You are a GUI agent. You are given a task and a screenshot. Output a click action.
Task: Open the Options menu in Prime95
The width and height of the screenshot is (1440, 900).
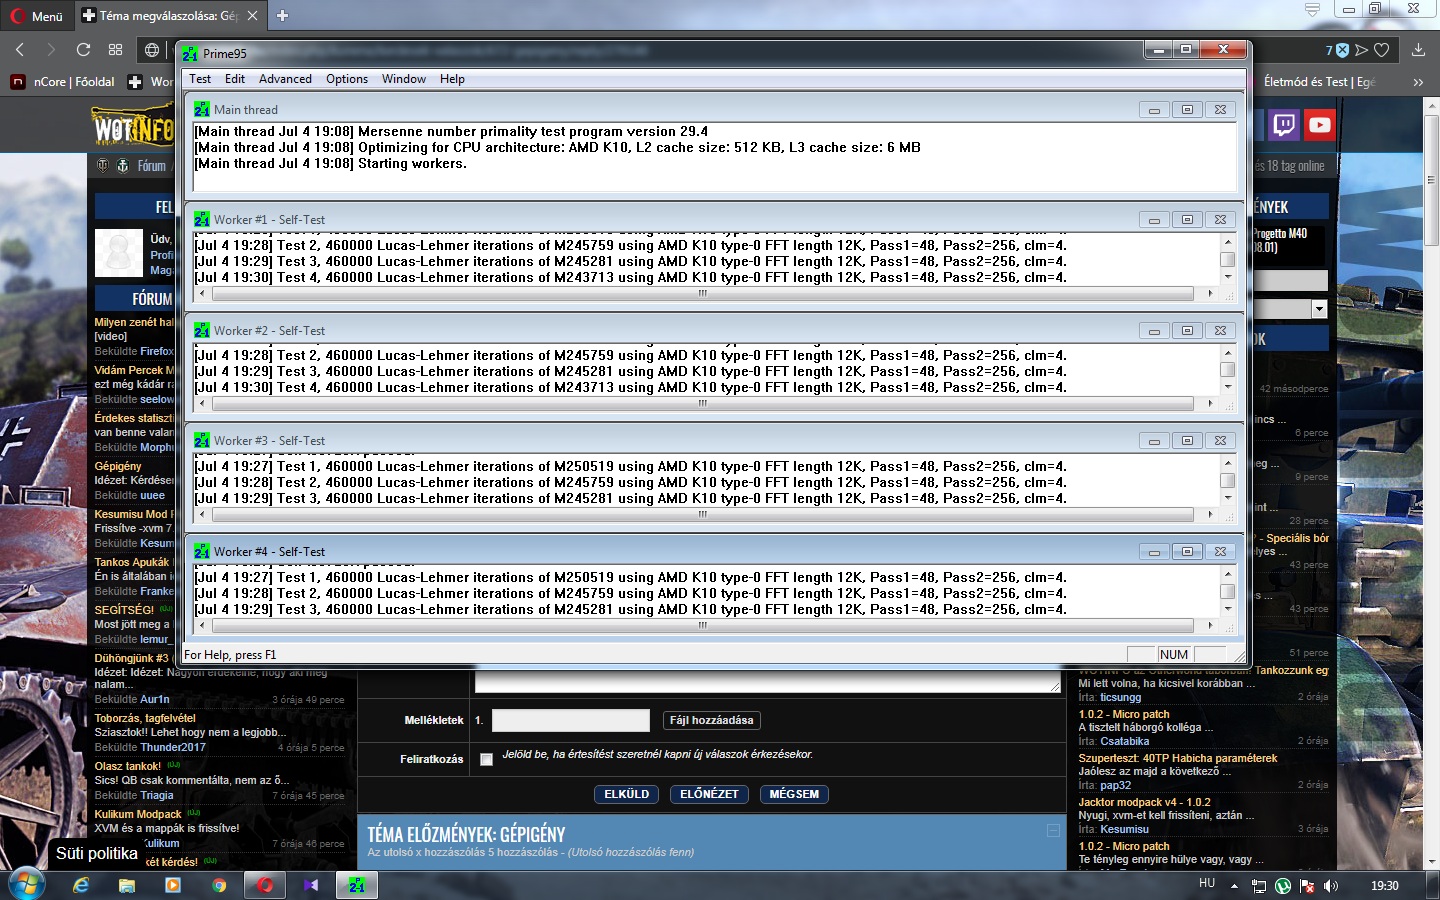tap(347, 79)
